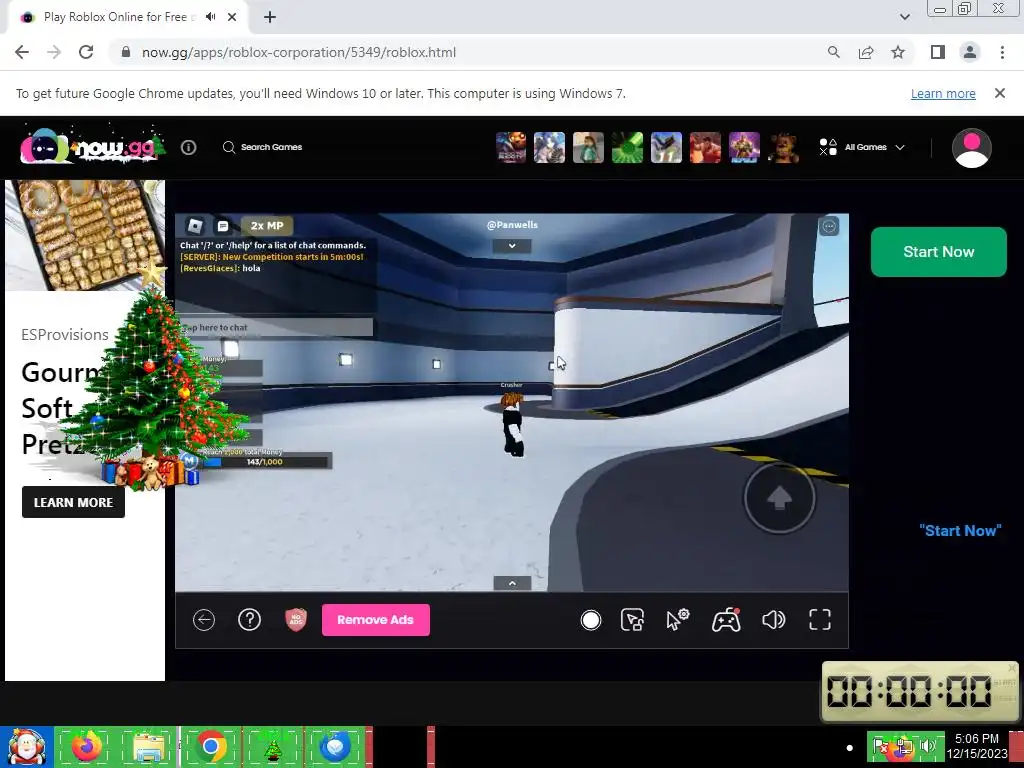Open the Christmas tree taskbar app
Screen dimensions: 1024x768
point(272,746)
